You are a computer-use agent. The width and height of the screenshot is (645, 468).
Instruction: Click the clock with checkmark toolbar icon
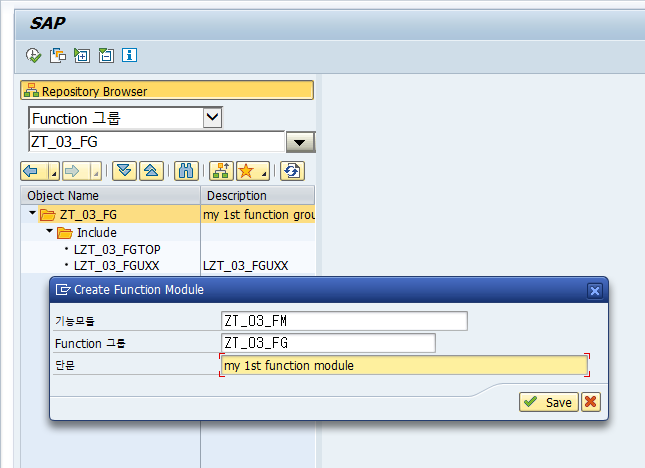pyautogui.click(x=33, y=55)
